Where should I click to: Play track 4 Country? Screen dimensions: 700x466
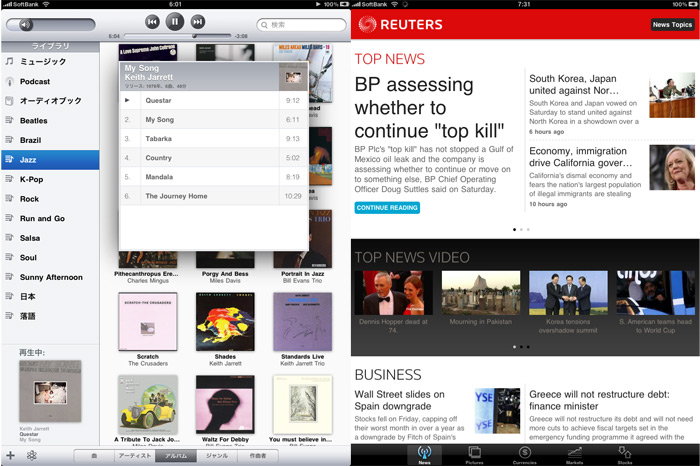click(x=214, y=158)
